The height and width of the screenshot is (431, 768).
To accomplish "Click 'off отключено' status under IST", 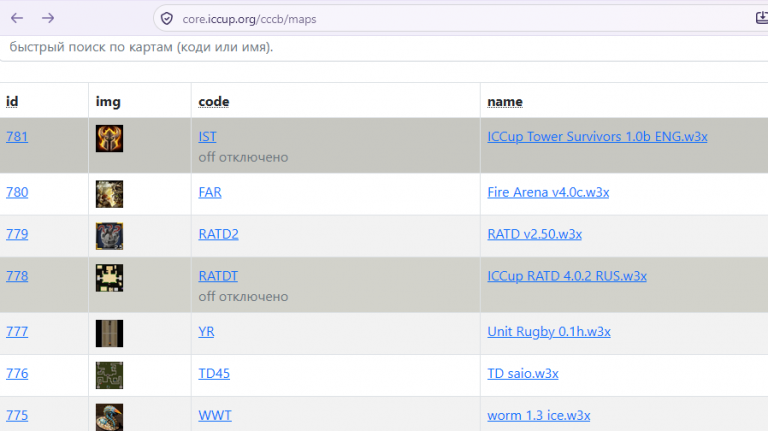I will (x=243, y=157).
